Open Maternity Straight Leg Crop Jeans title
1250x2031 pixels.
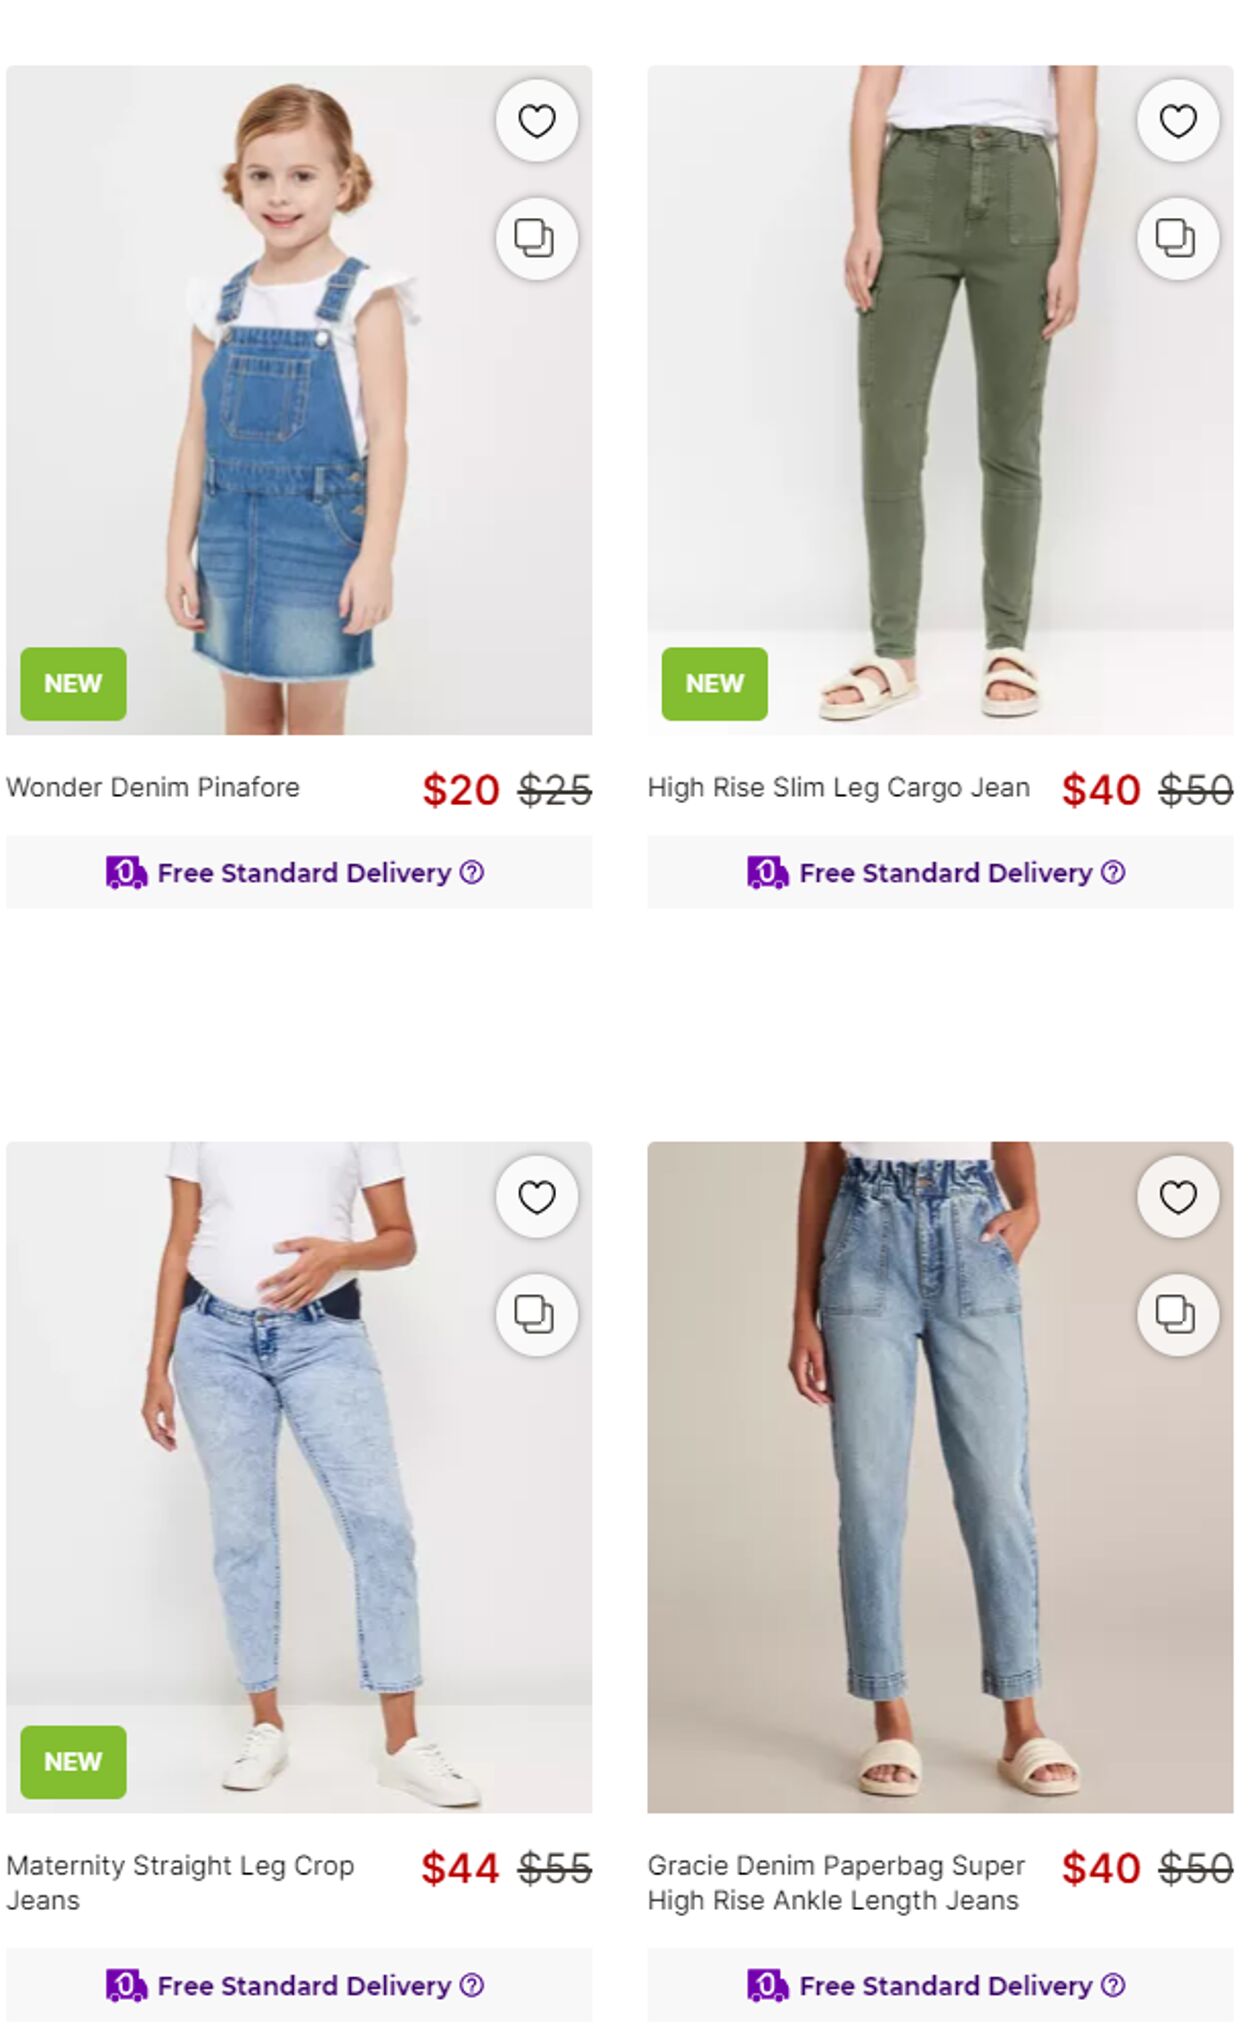click(180, 1883)
